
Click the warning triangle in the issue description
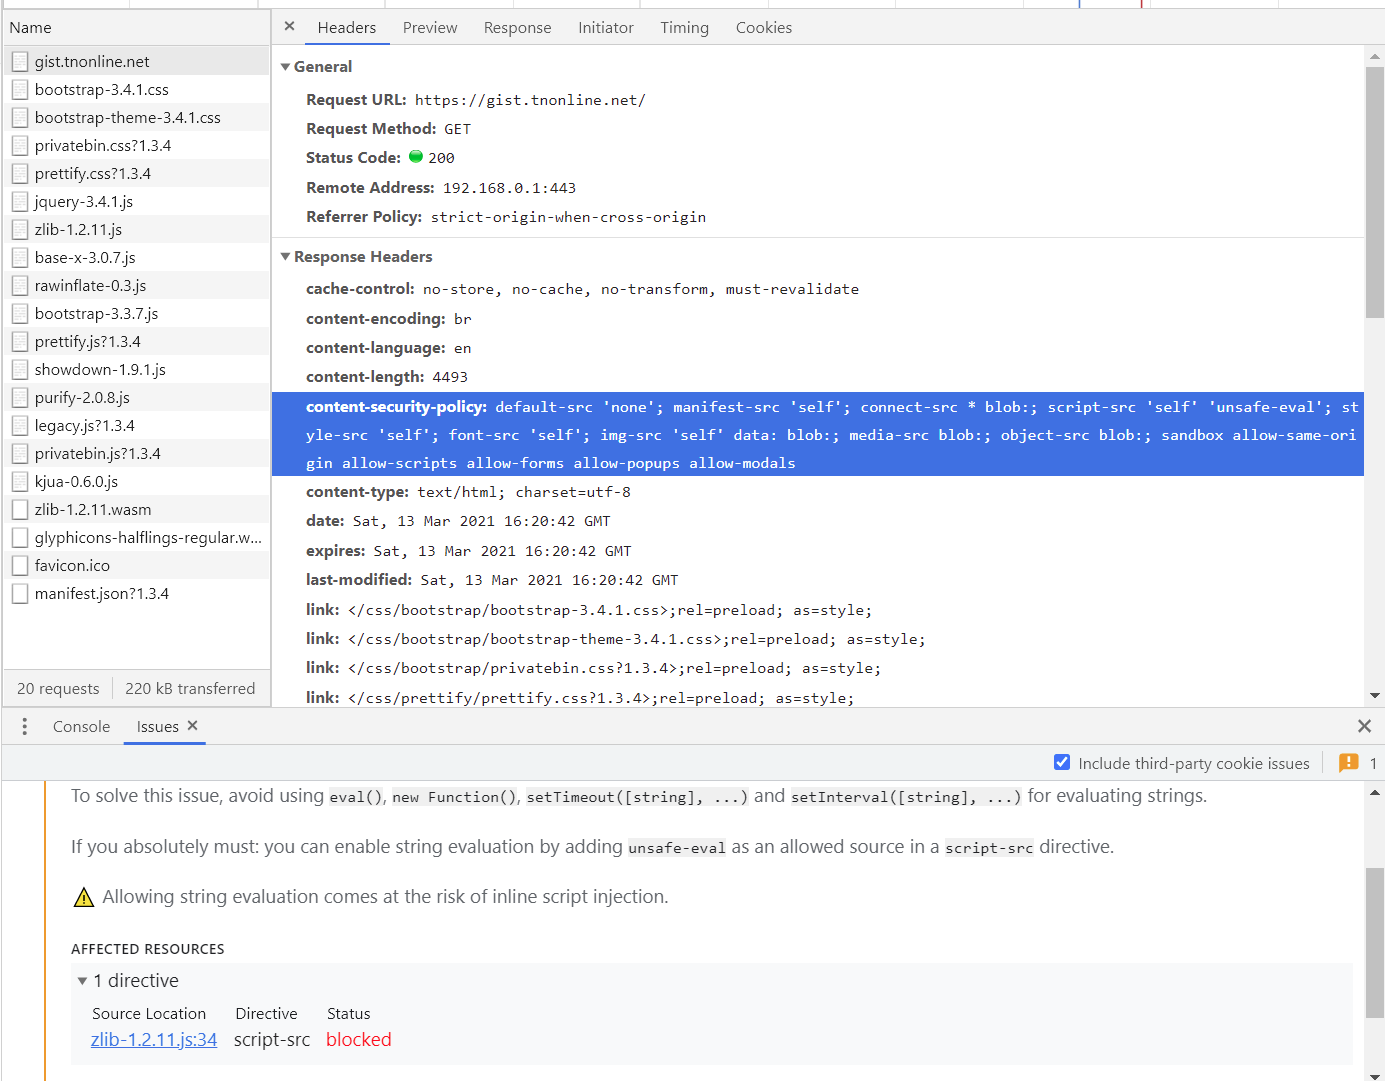(84, 896)
